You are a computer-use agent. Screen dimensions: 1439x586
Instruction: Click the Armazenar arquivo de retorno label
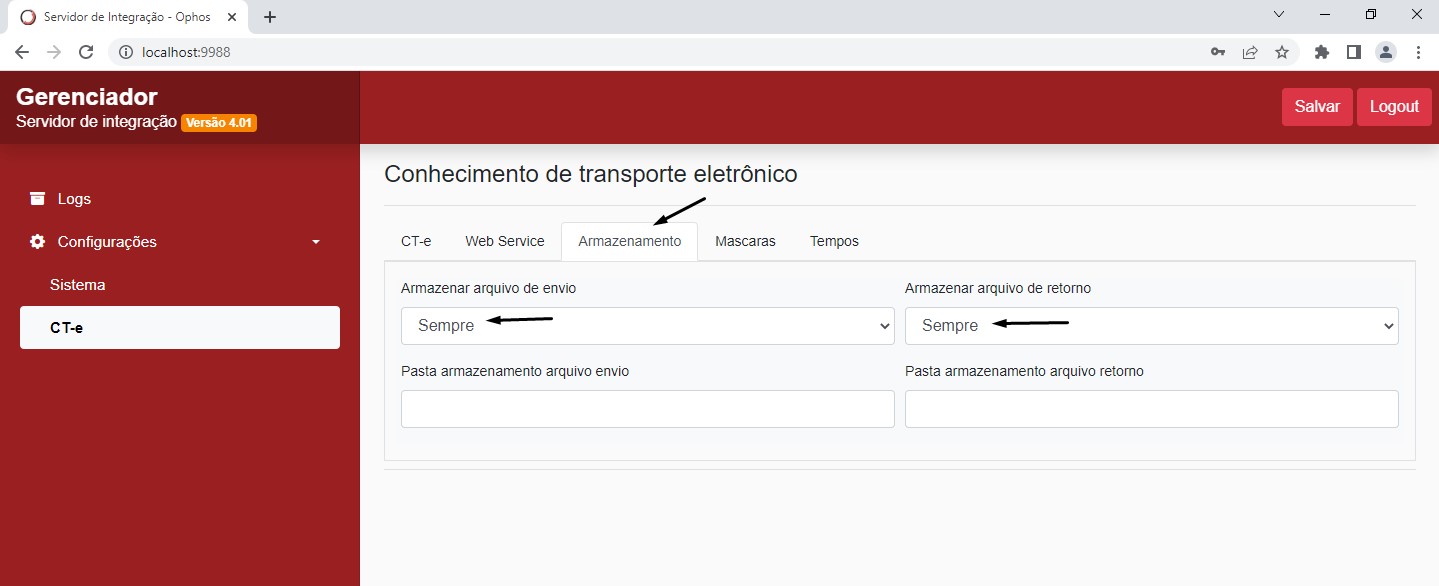tap(998, 288)
